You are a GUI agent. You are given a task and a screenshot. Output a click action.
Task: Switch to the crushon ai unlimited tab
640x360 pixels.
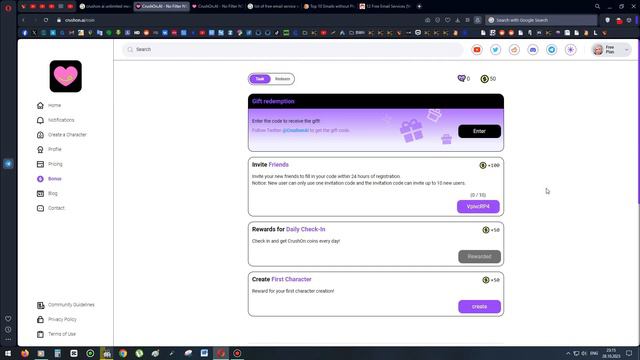click(104, 7)
